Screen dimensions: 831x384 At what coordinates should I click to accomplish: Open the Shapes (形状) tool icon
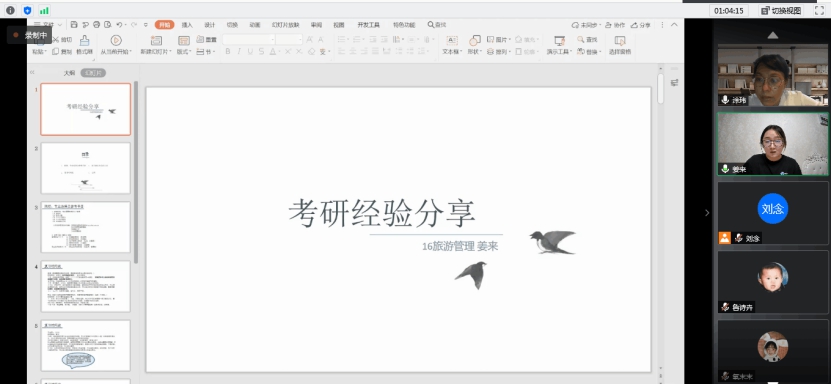pos(475,40)
